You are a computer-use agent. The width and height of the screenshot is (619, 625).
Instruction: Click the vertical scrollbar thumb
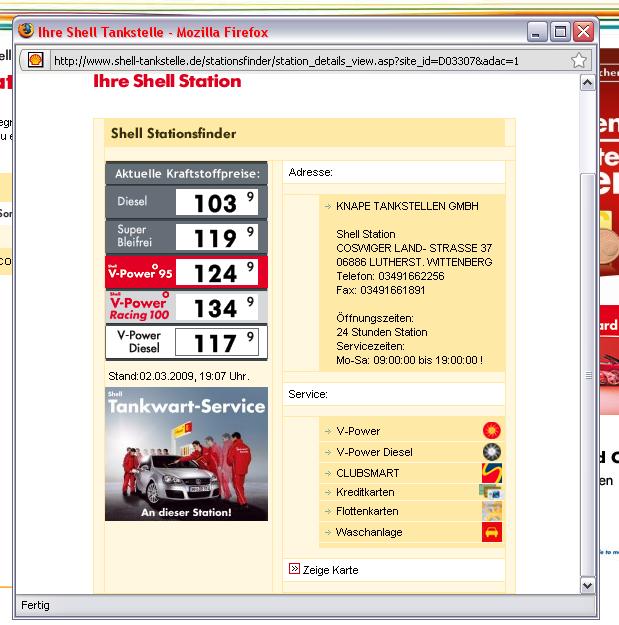[587, 375]
